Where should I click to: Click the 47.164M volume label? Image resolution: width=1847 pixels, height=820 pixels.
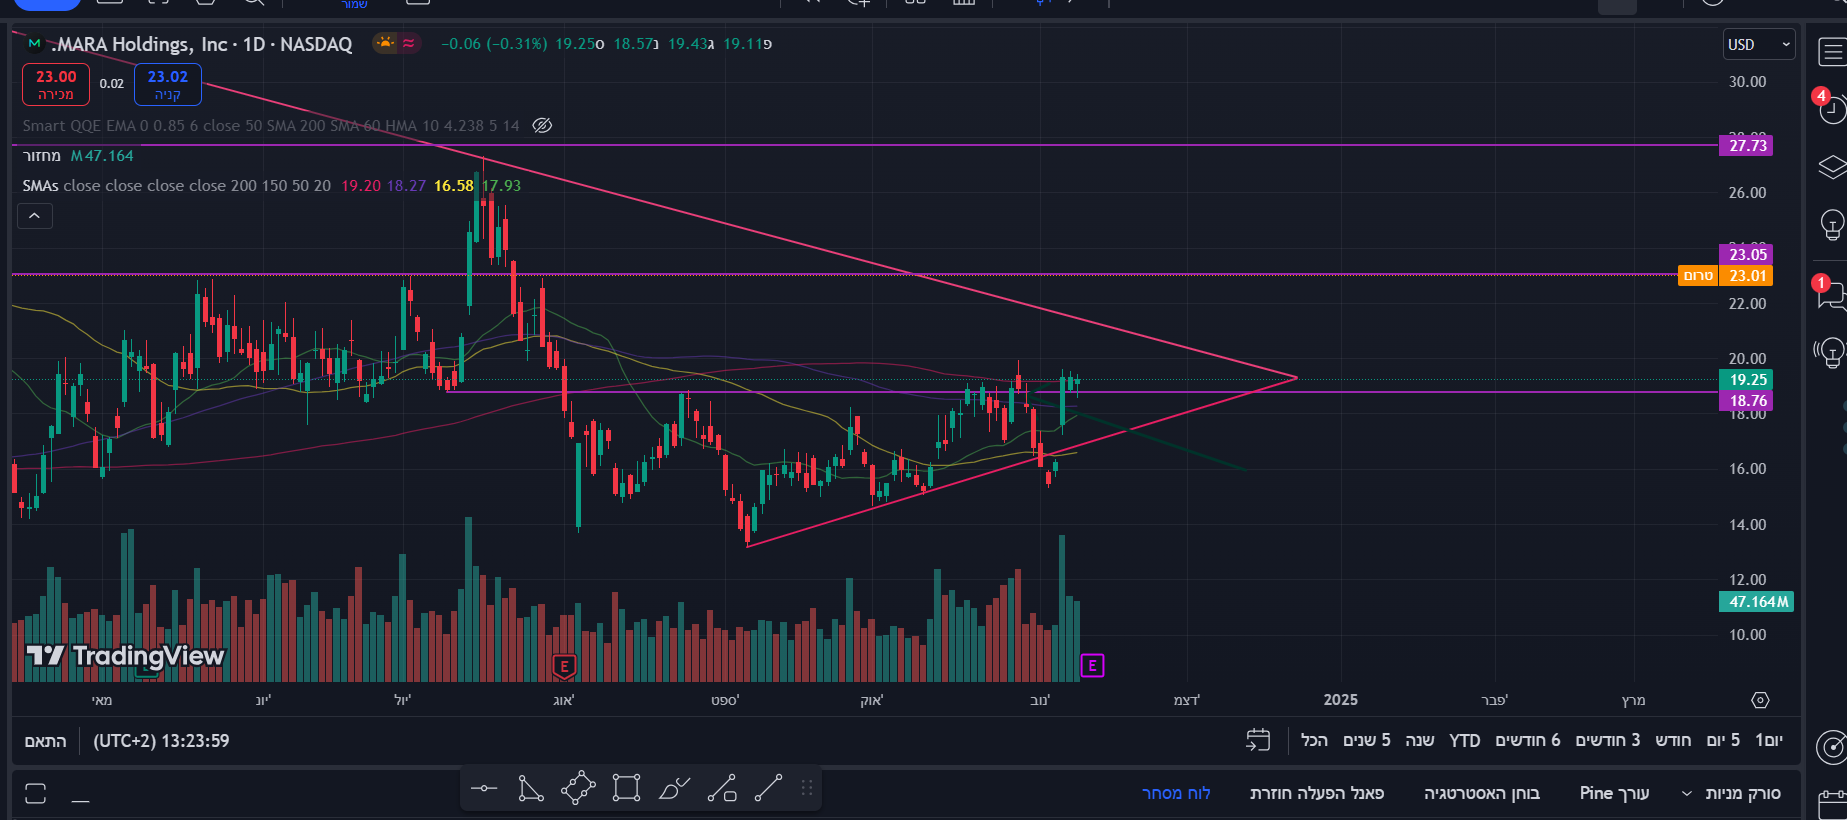tap(1756, 601)
